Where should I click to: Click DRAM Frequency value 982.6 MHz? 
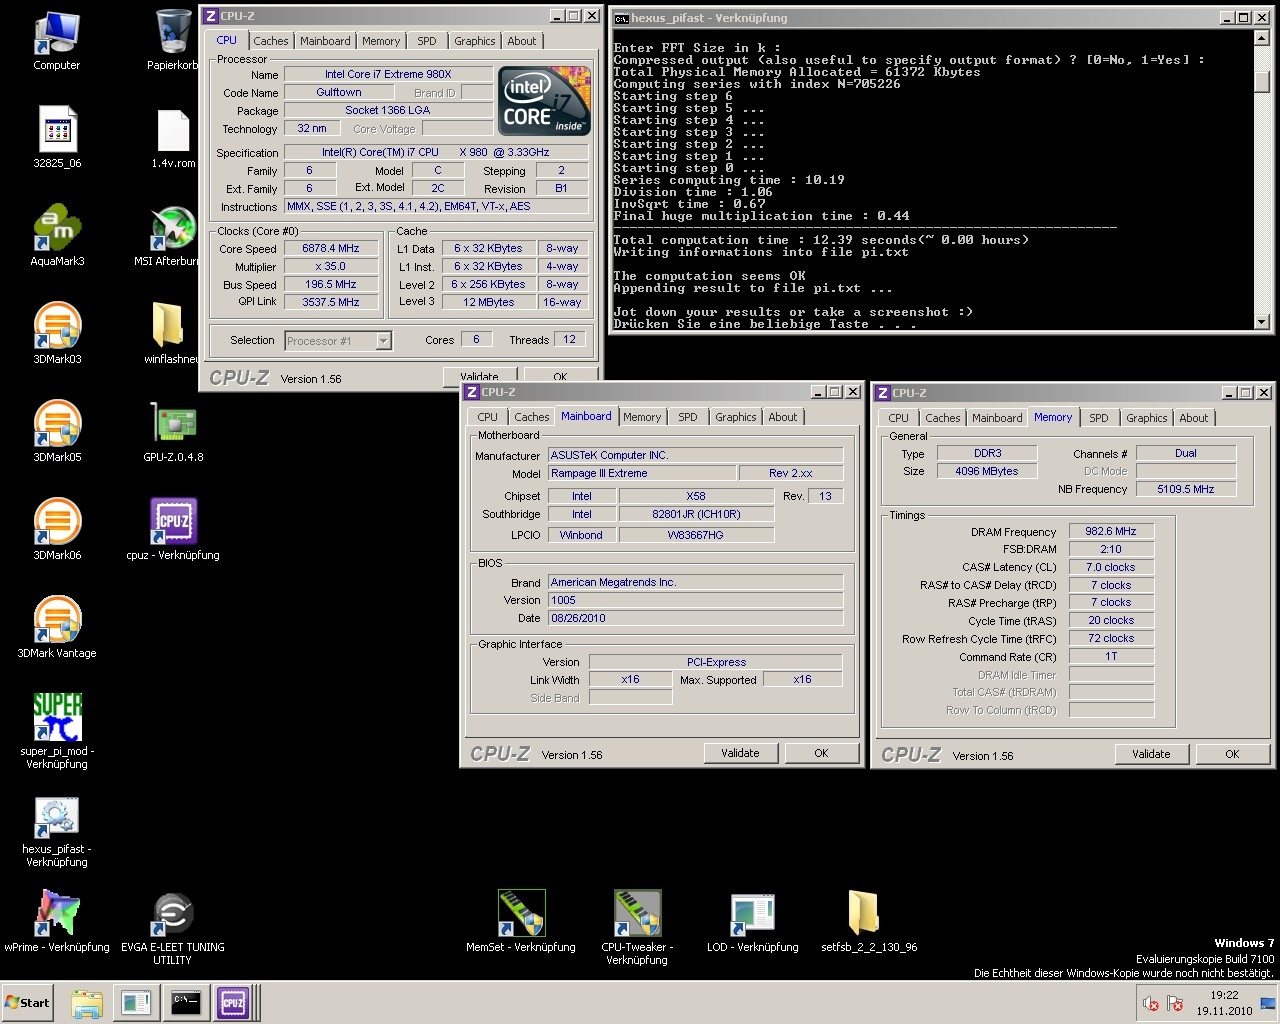click(1111, 531)
